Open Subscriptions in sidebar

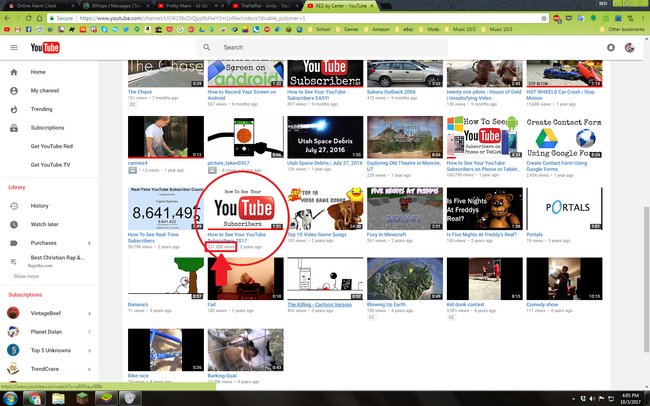[x=47, y=128]
